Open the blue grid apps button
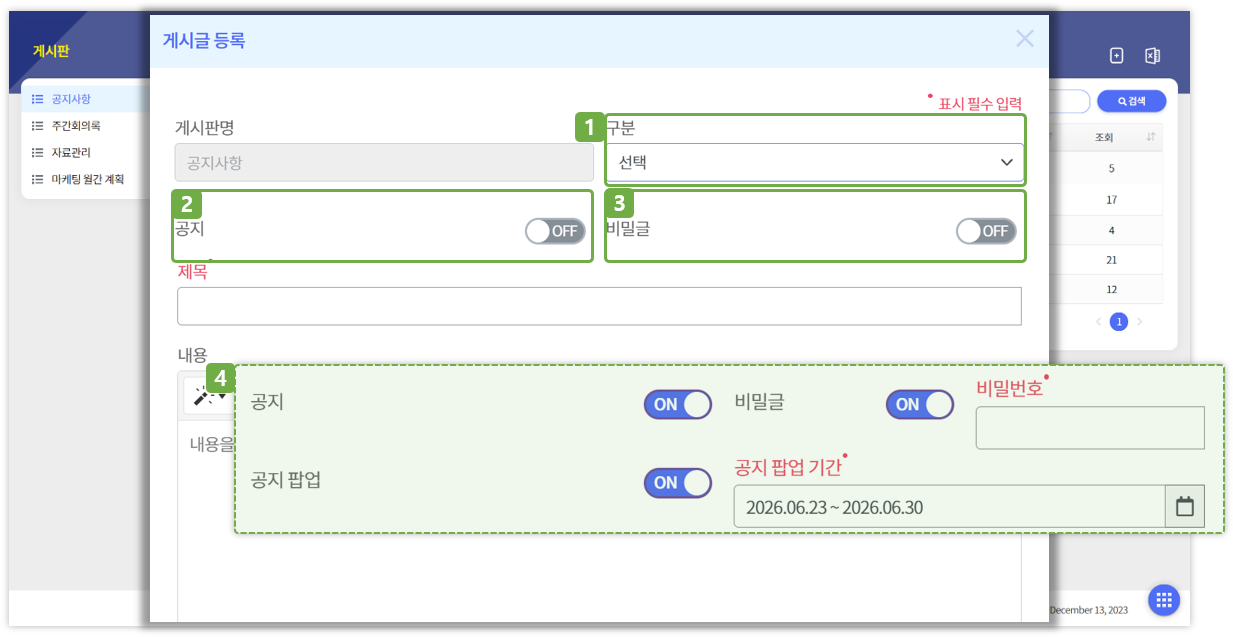 pos(1163,600)
